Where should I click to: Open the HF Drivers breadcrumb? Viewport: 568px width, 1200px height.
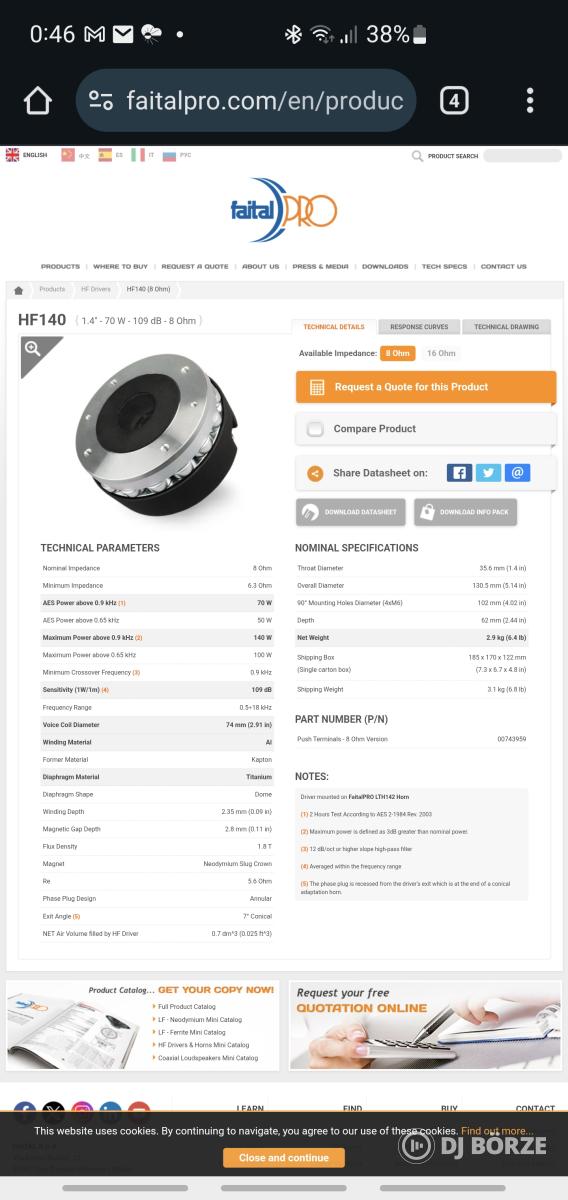pyautogui.click(x=96, y=289)
